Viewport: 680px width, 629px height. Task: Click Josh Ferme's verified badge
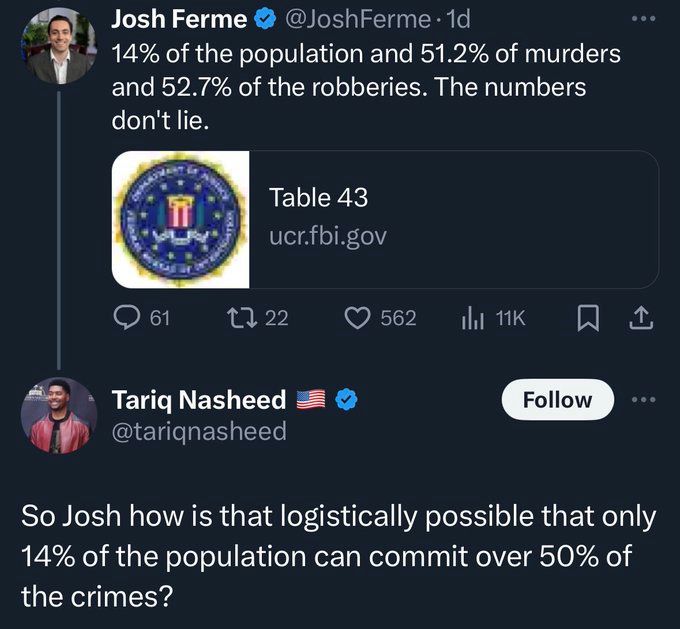tap(266, 19)
